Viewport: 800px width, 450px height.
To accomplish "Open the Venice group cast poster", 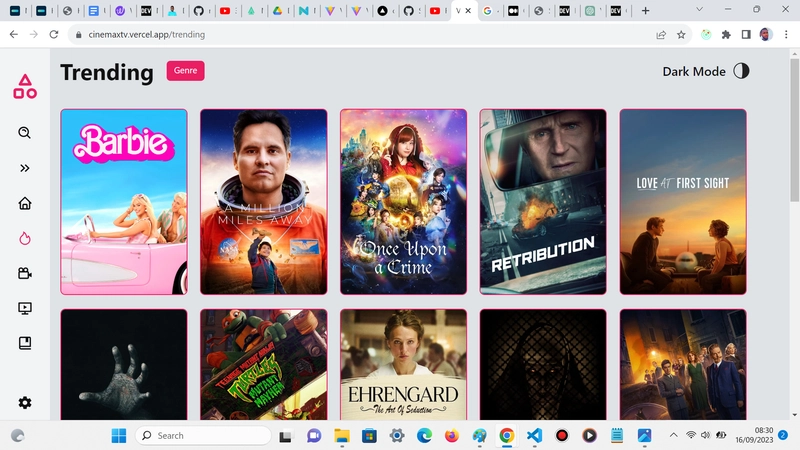I will [x=683, y=364].
